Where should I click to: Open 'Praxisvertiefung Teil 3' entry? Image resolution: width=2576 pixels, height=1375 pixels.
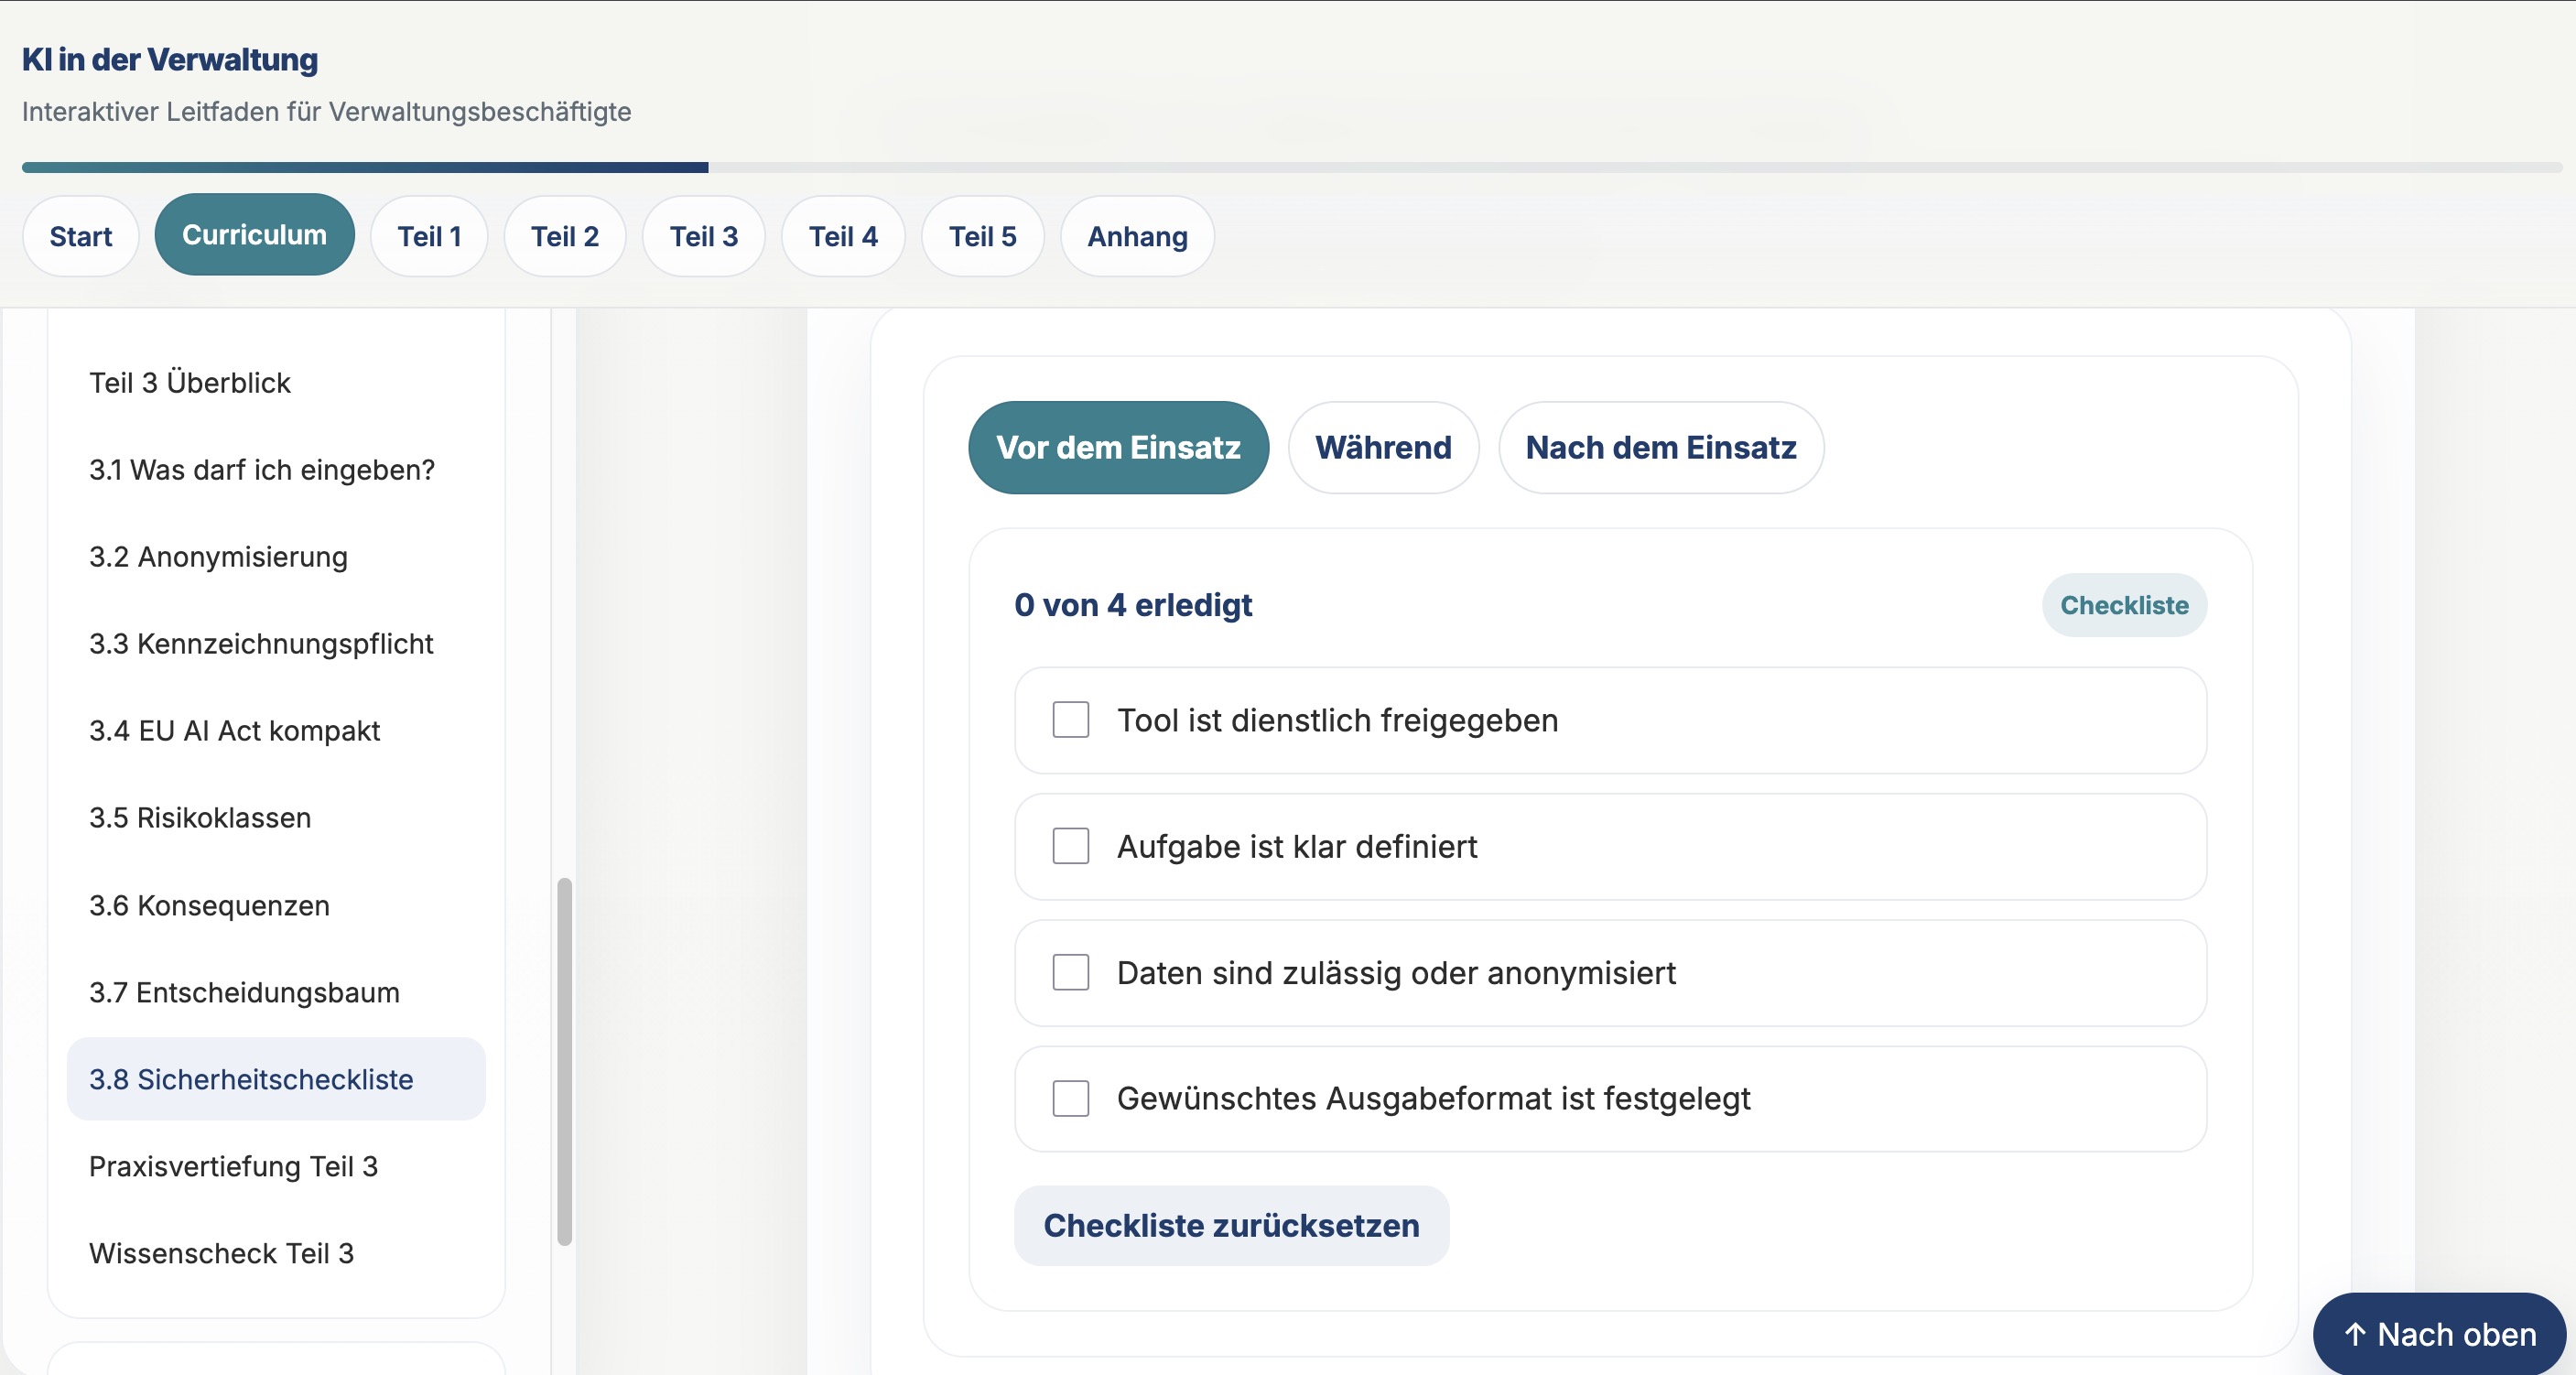coord(276,1167)
